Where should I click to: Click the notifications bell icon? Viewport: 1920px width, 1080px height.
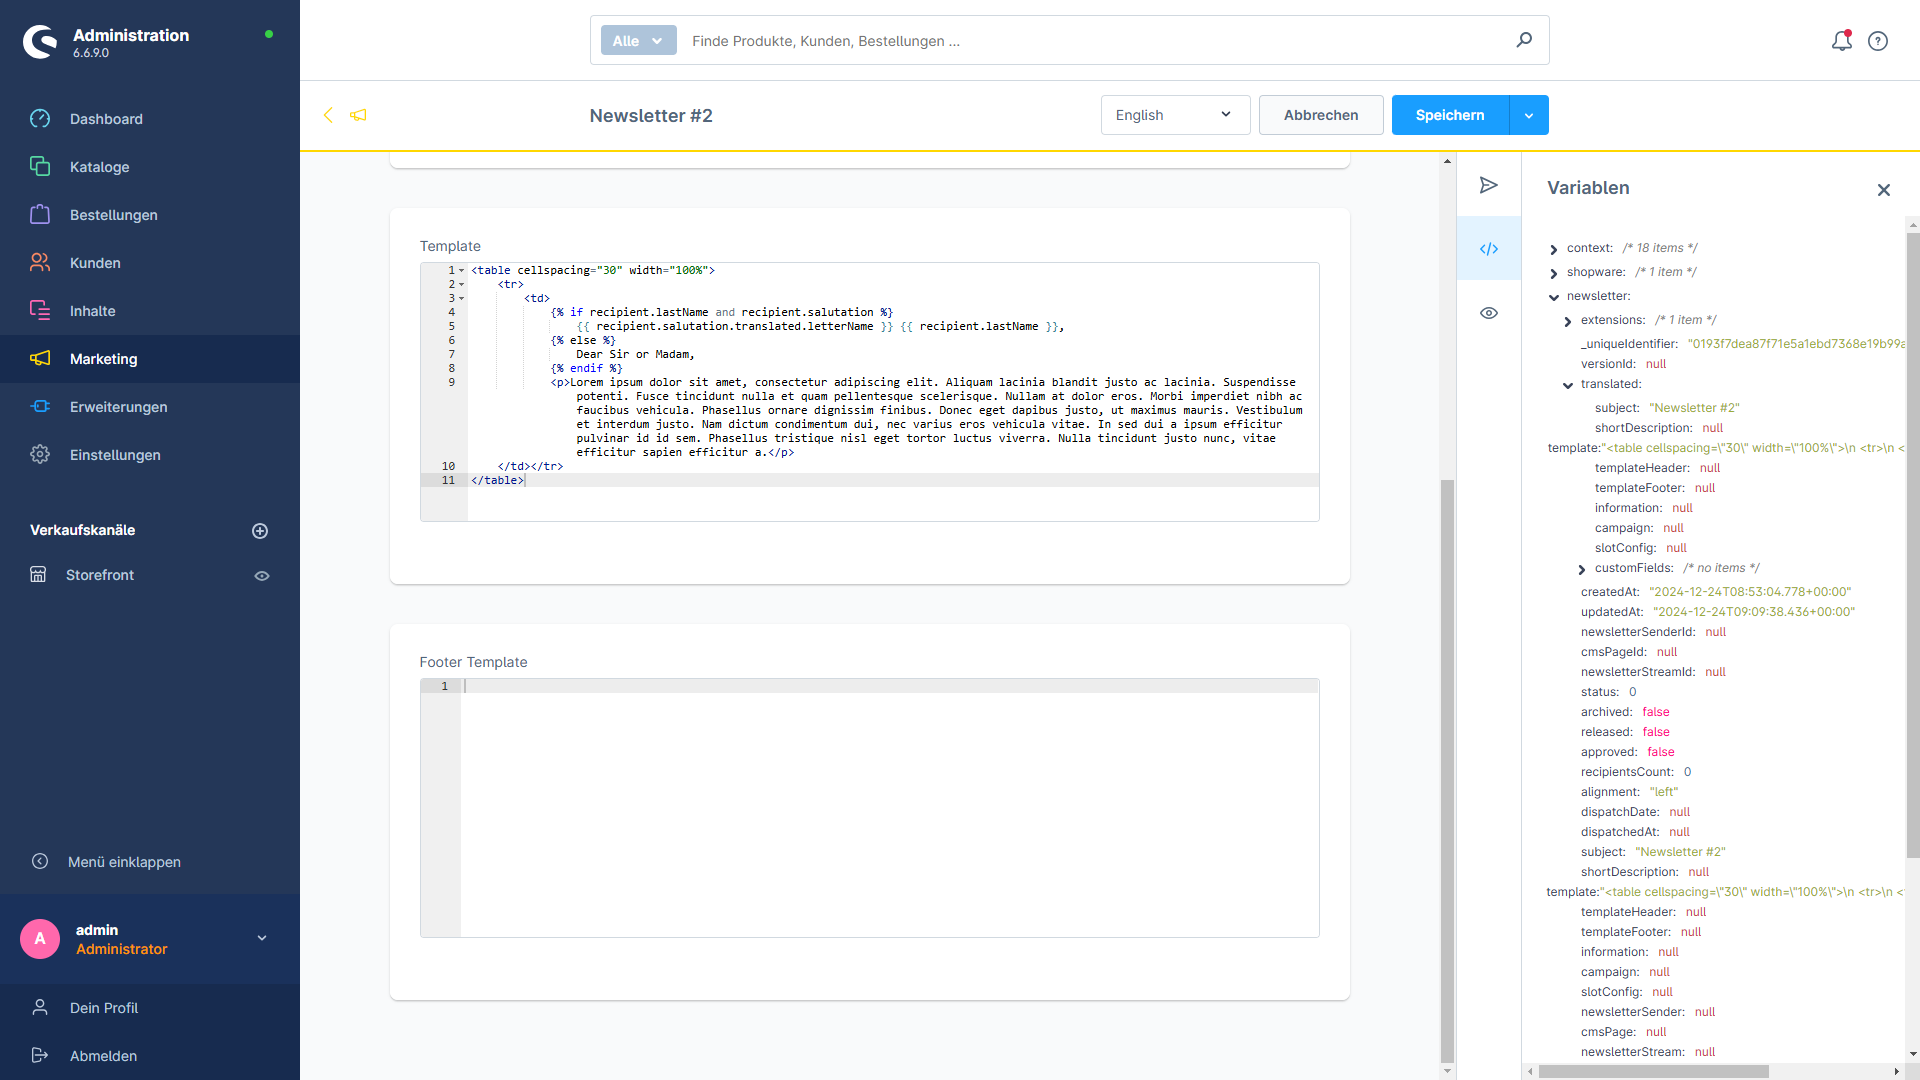pyautogui.click(x=1842, y=40)
